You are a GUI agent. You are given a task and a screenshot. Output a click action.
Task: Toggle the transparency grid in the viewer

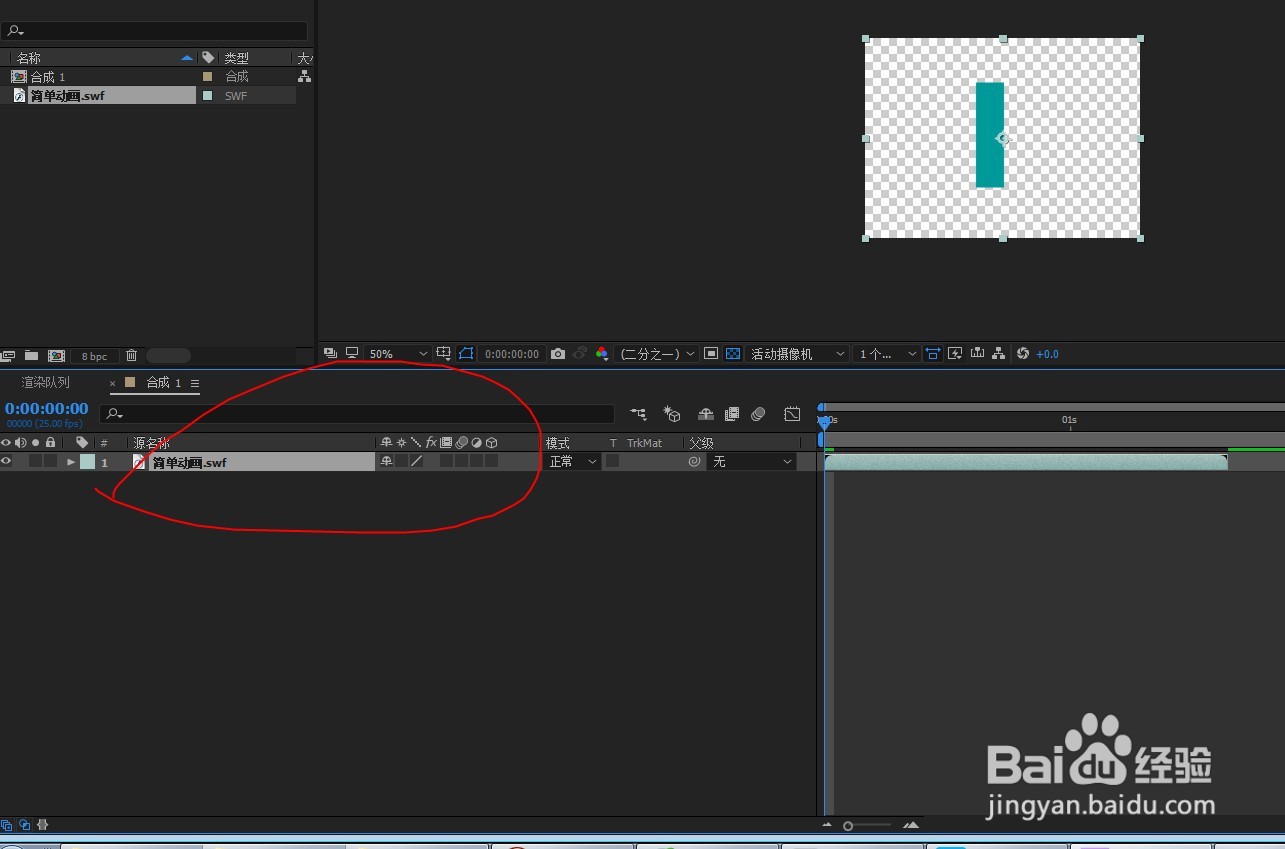733,353
